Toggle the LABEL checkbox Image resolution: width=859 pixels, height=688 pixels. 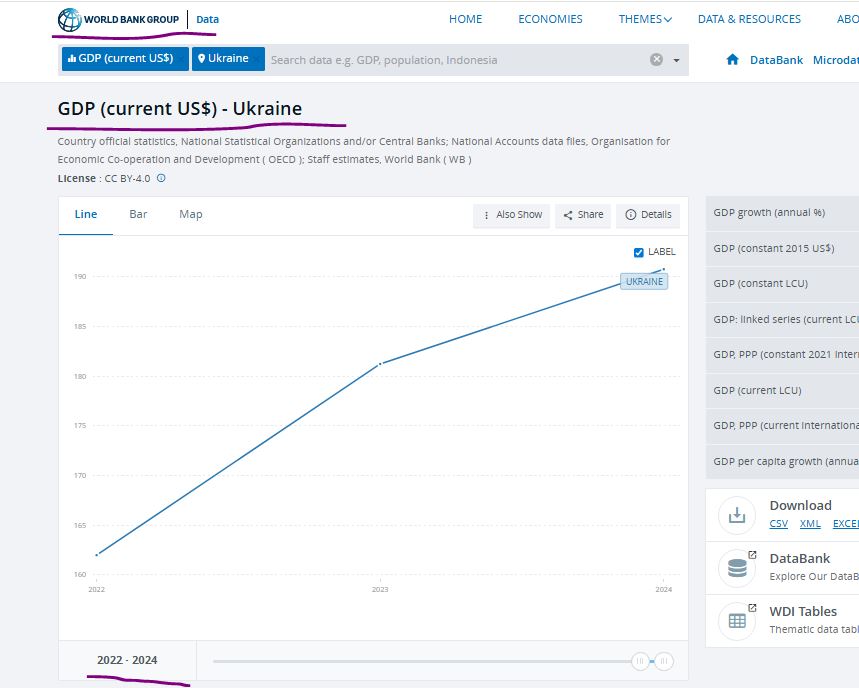[638, 252]
